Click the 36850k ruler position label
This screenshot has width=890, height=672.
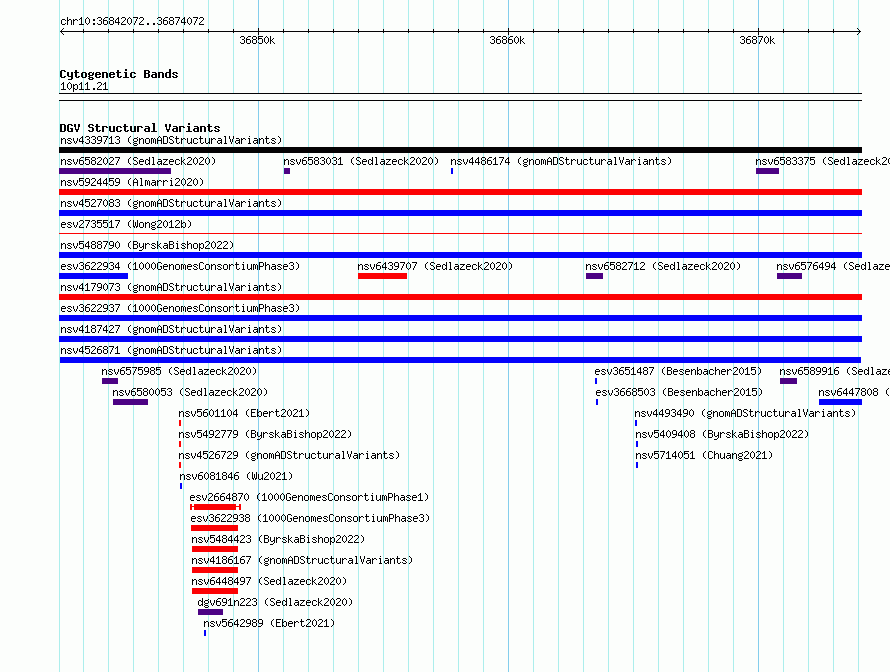click(x=257, y=40)
